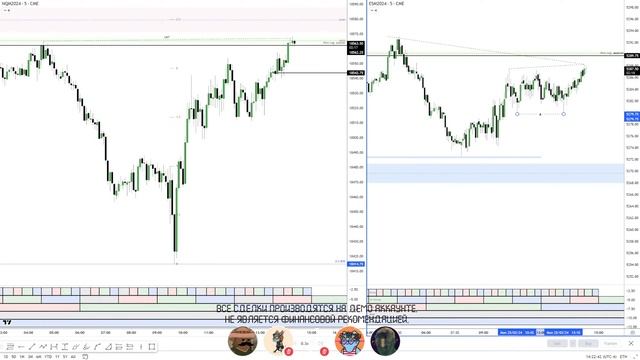
Task: Click the ES current price label on the price scale
Action: click(x=632, y=71)
